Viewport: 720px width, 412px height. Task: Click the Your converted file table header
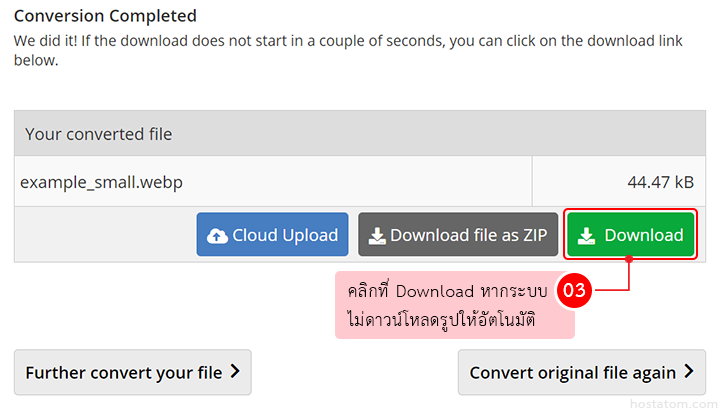click(x=98, y=134)
